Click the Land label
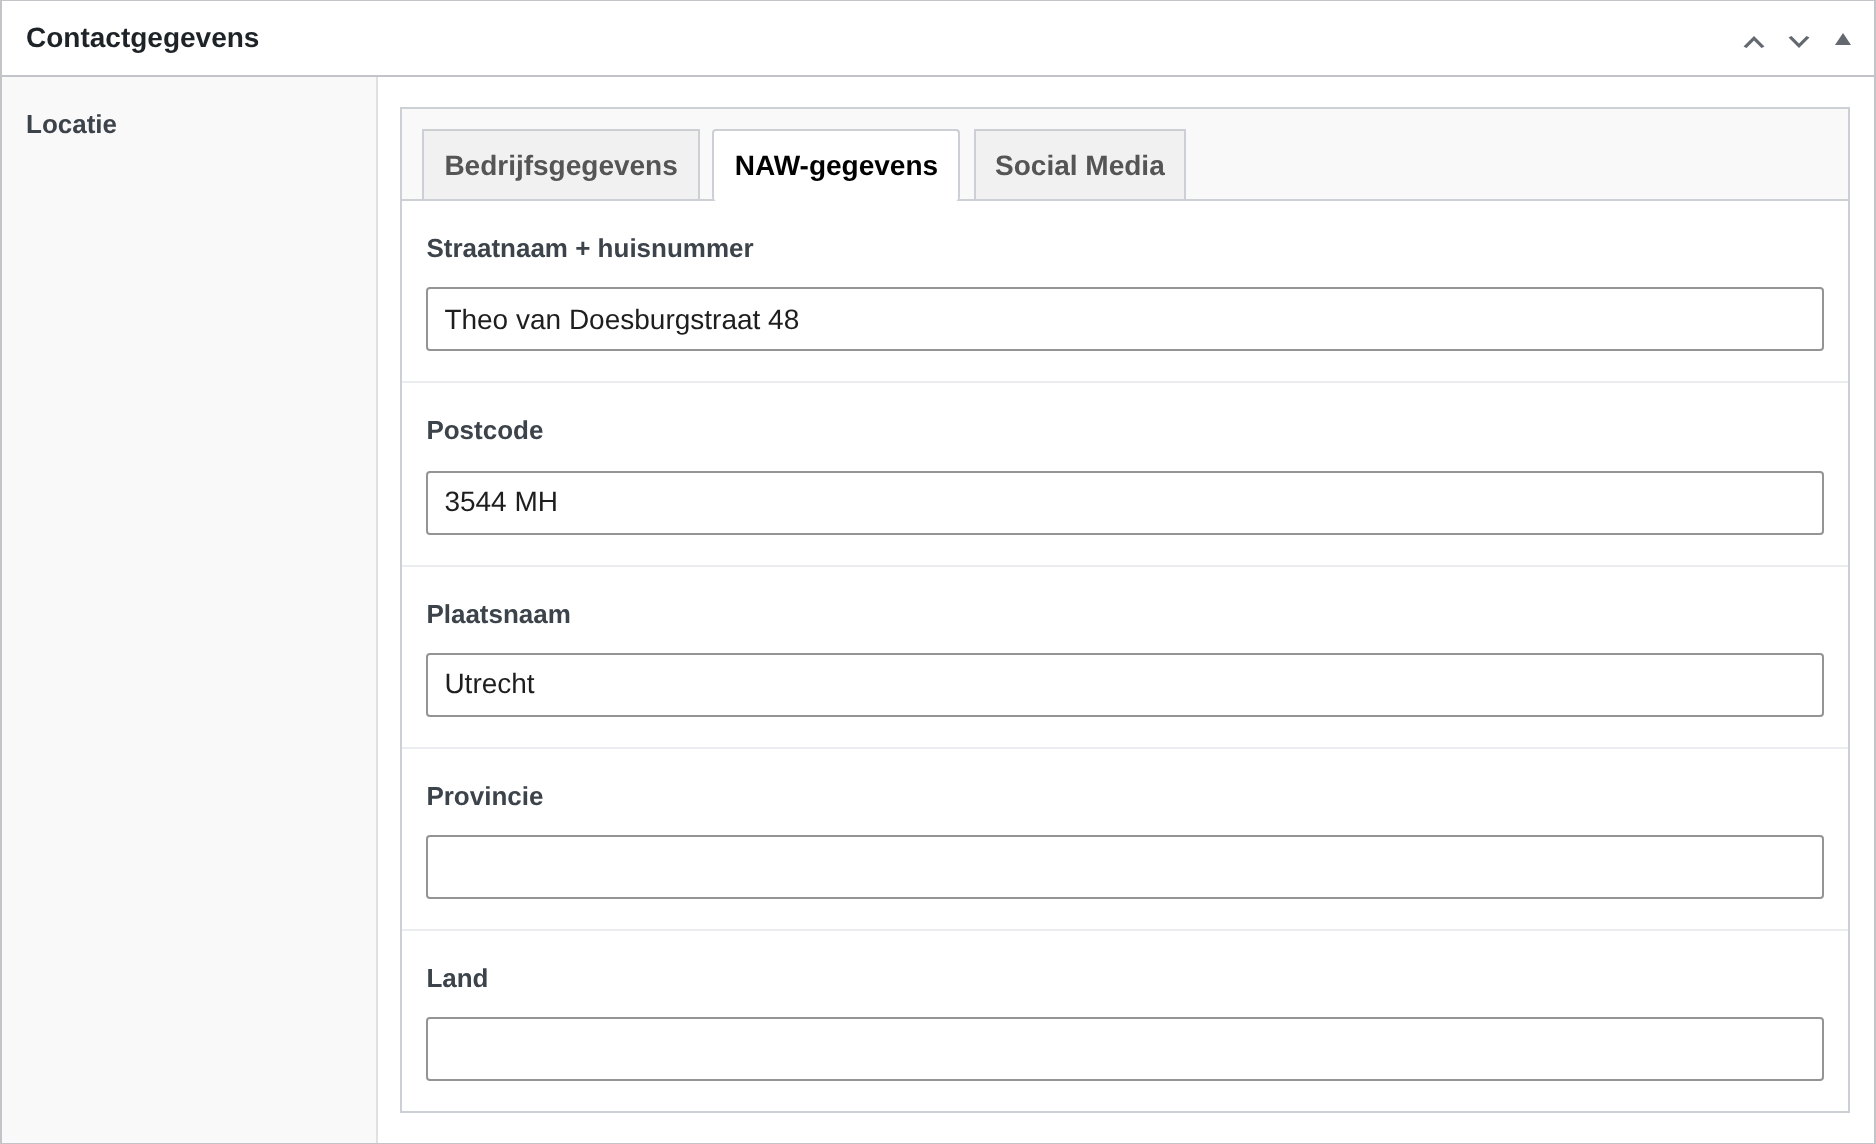The image size is (1876, 1144). coord(457,978)
